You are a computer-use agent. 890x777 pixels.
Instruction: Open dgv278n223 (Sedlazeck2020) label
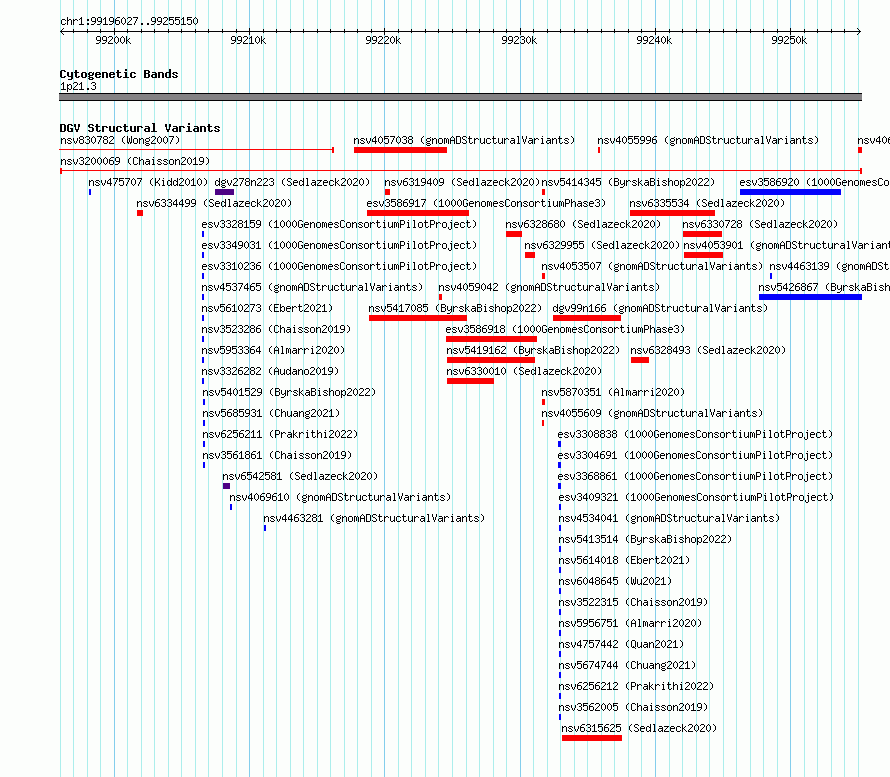point(292,182)
